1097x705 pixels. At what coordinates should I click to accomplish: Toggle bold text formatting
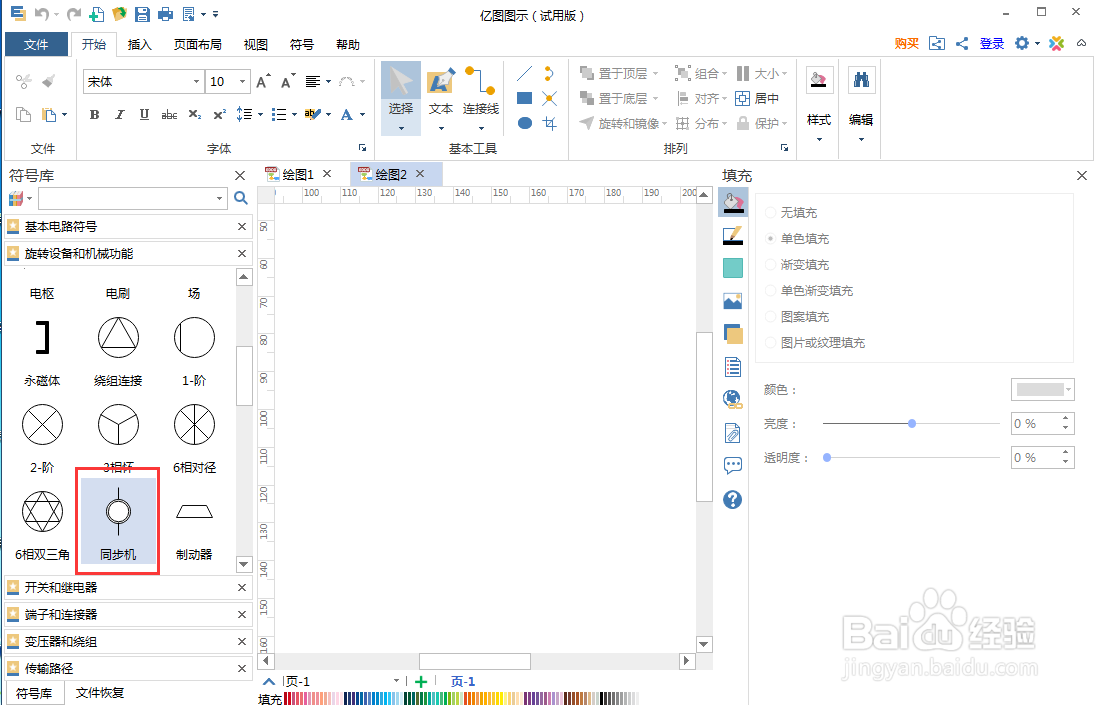click(94, 115)
